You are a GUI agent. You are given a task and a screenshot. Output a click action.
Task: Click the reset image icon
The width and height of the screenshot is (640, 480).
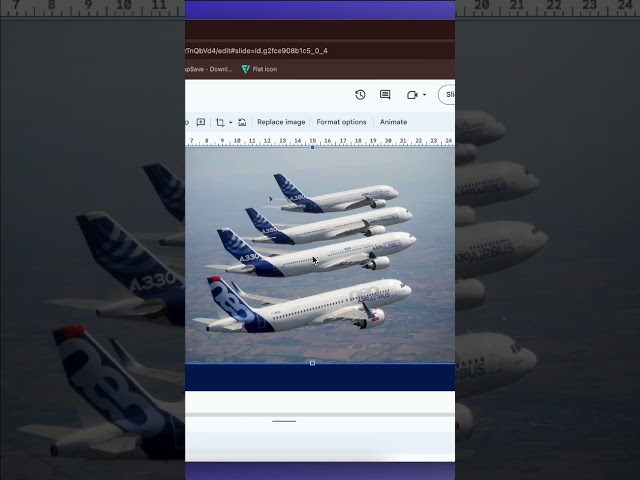[x=242, y=122]
